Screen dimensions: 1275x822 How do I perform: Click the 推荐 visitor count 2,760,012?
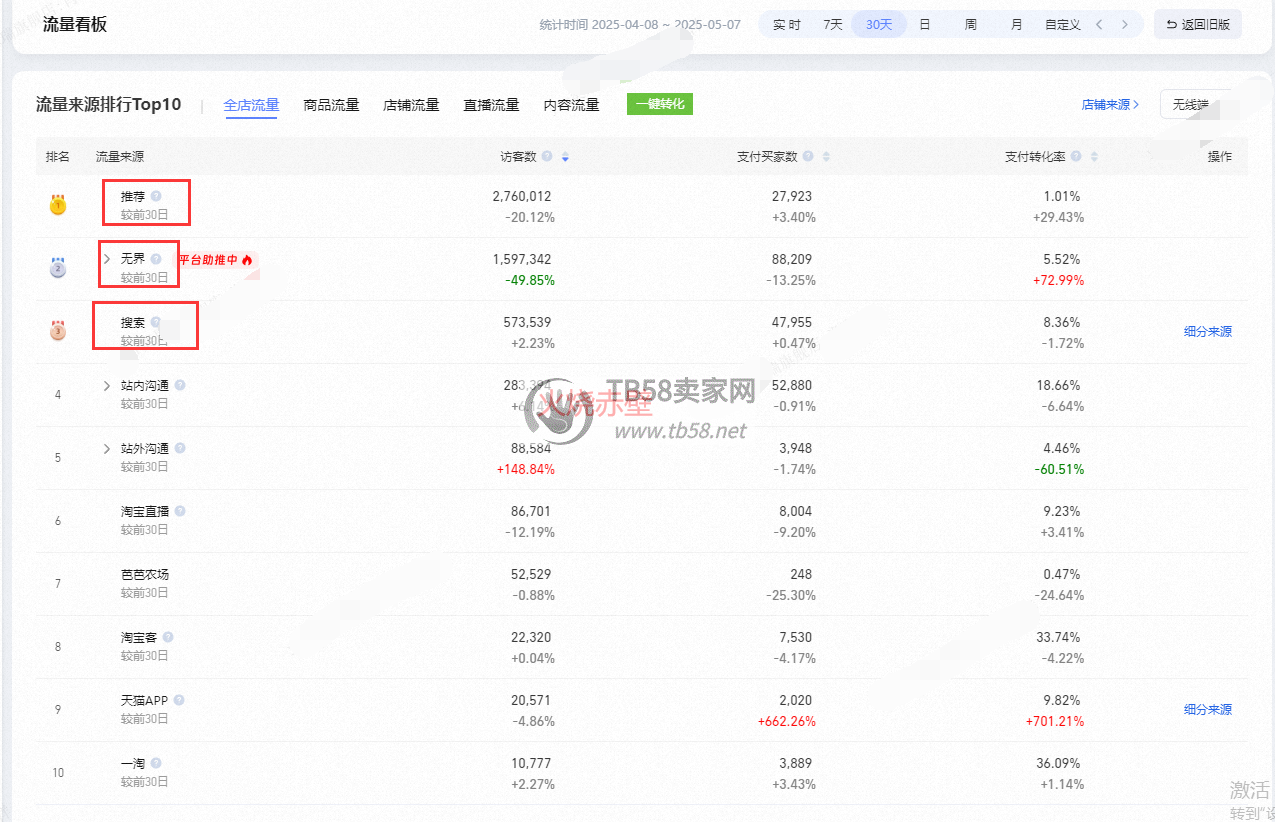[x=522, y=196]
